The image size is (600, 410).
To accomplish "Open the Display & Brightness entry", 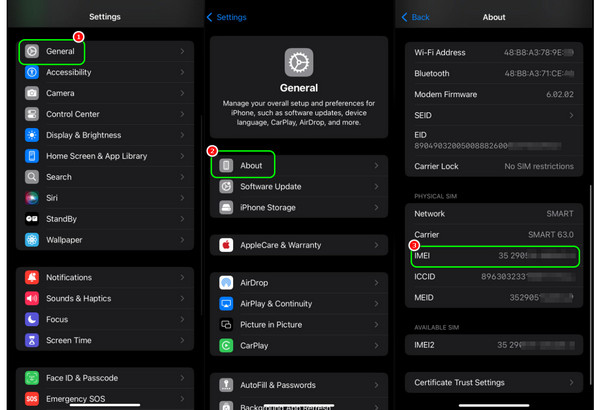I will point(105,135).
